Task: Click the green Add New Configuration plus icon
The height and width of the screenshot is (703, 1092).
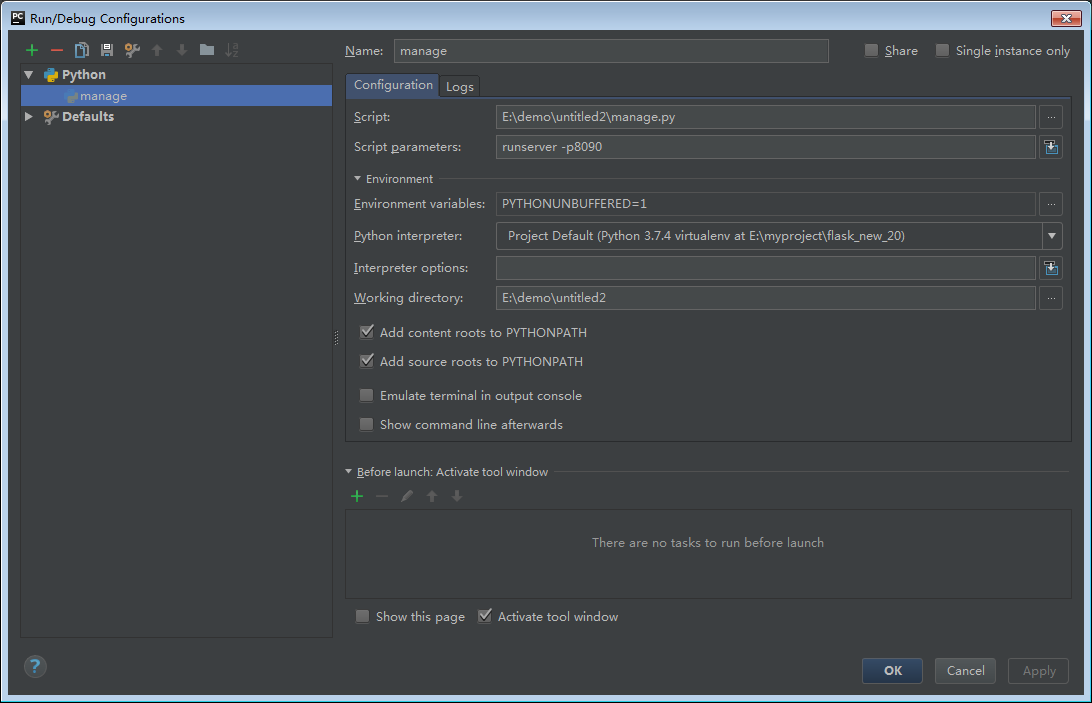Action: pyautogui.click(x=32, y=50)
